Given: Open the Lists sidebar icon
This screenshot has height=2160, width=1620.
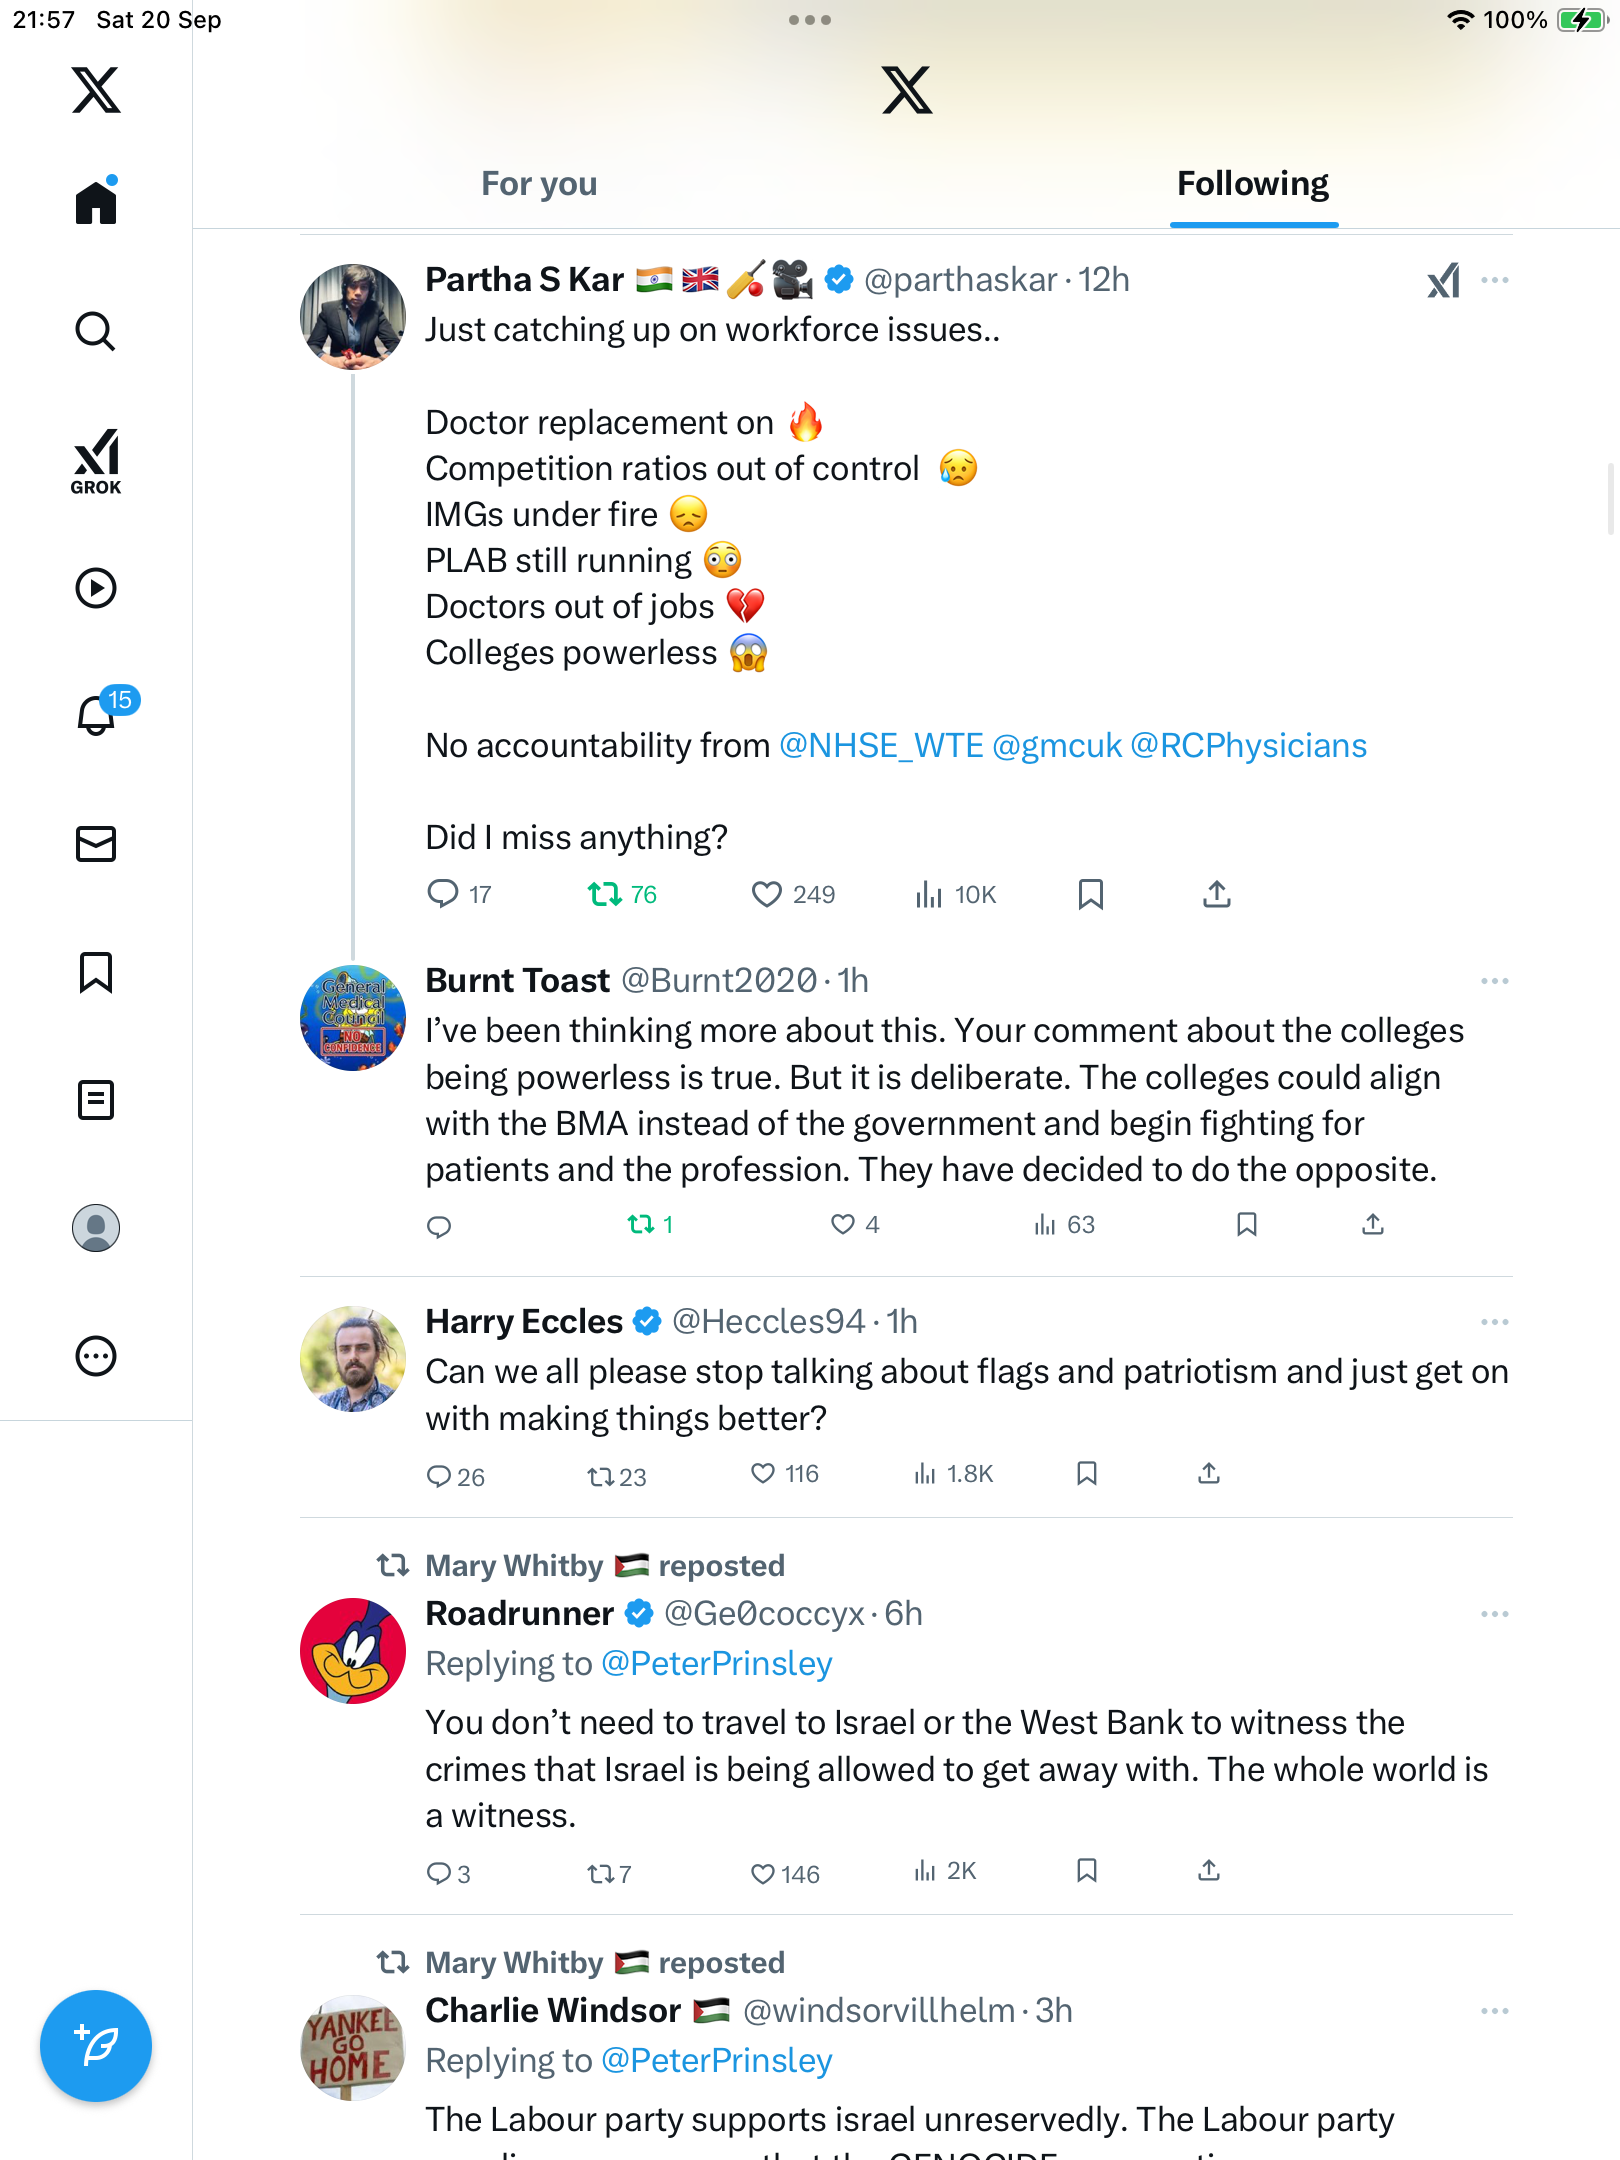Looking at the screenshot, I should coord(96,1100).
